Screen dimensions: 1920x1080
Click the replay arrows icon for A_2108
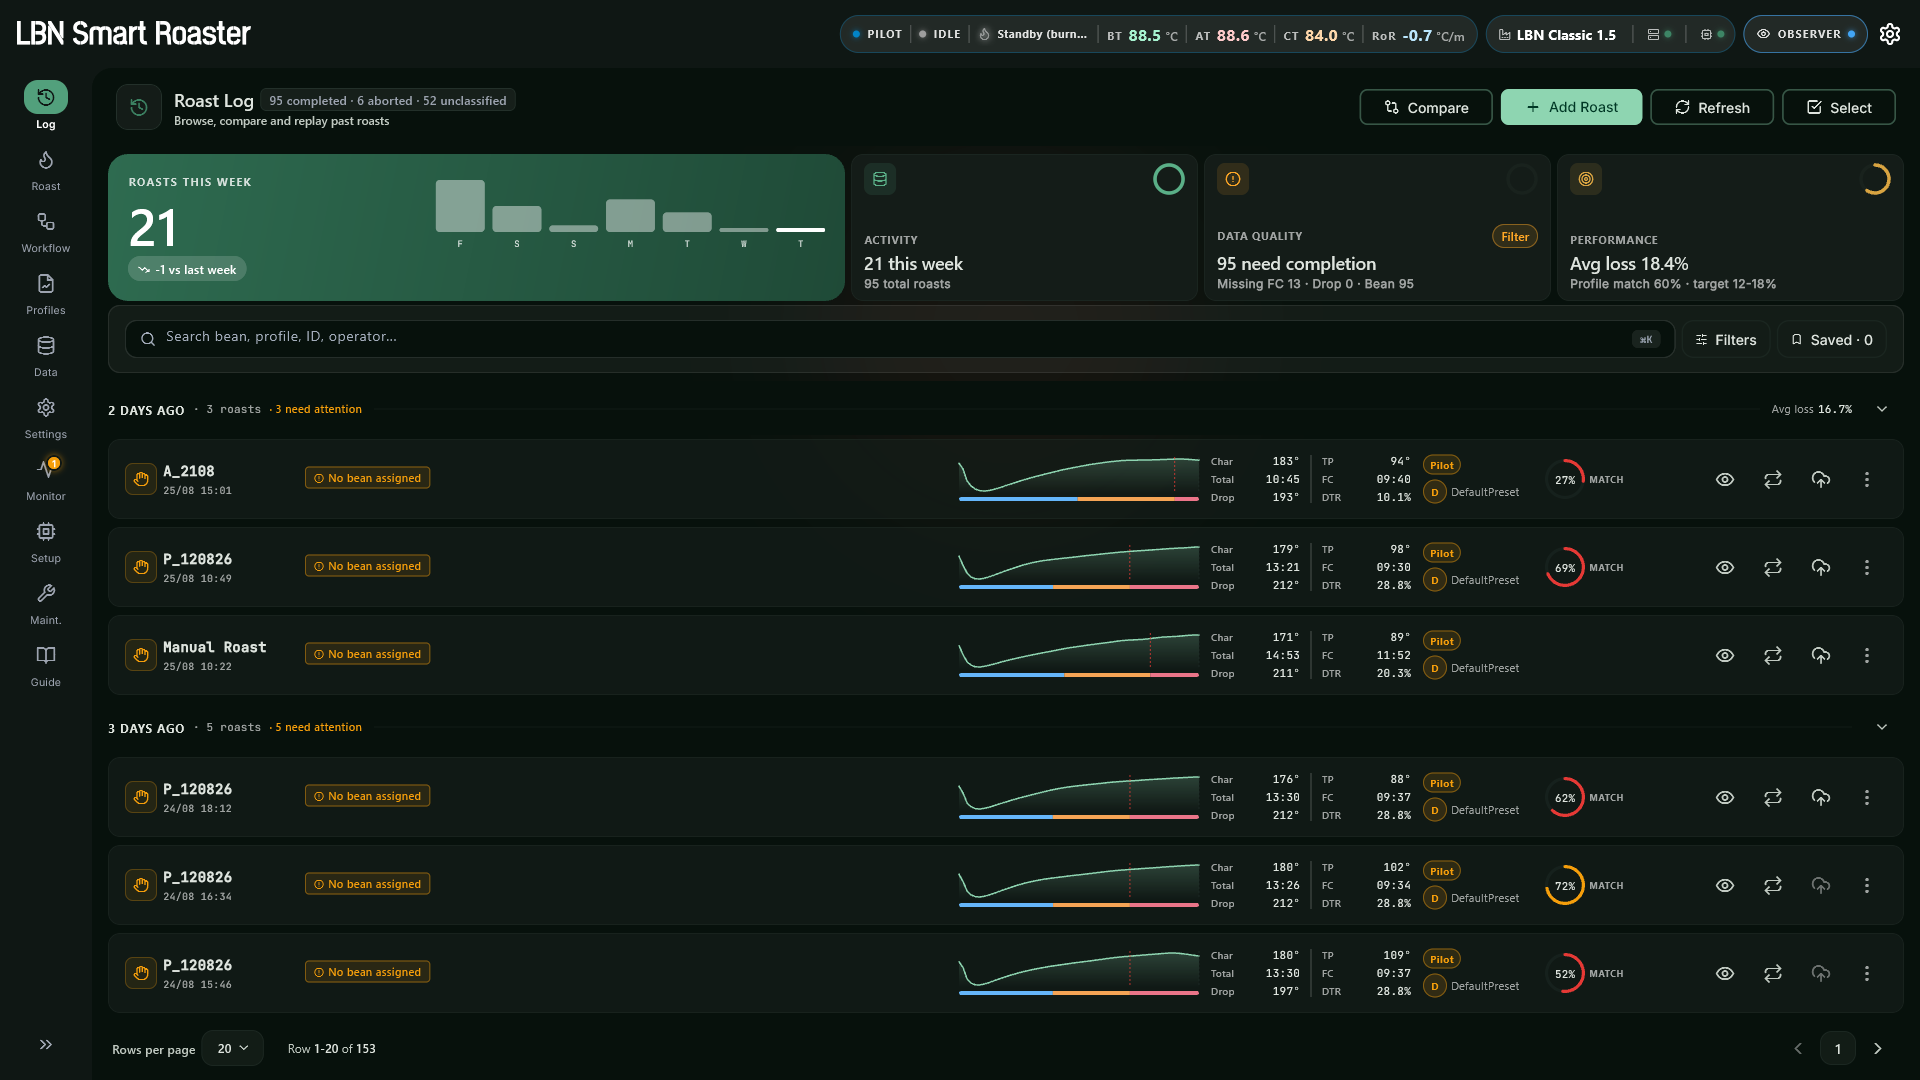pyautogui.click(x=1773, y=480)
